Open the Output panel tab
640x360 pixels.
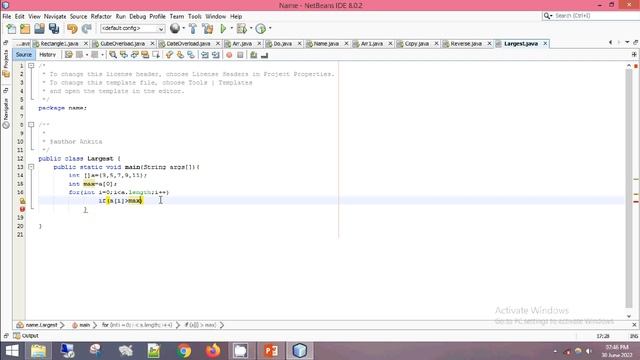tap(26, 336)
